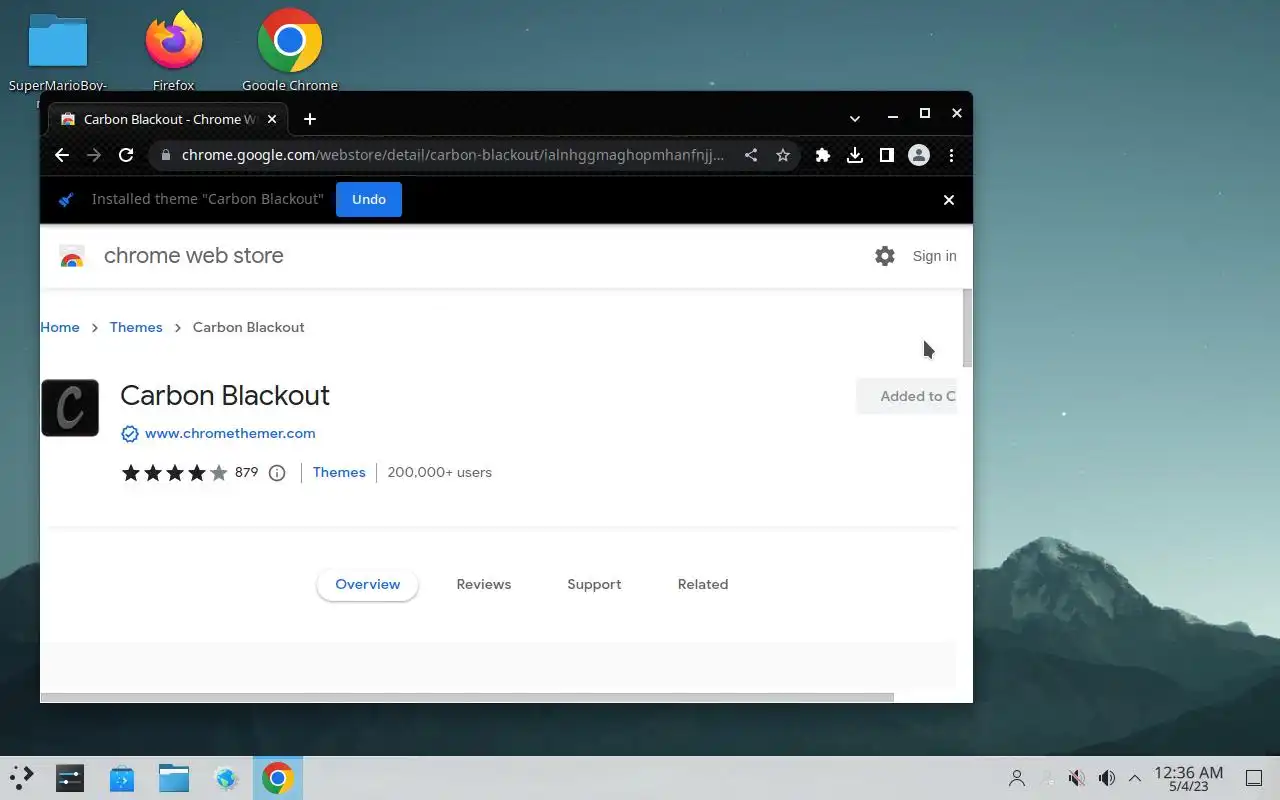Open the volume tray icon
This screenshot has height=800, width=1280.
(1107, 778)
